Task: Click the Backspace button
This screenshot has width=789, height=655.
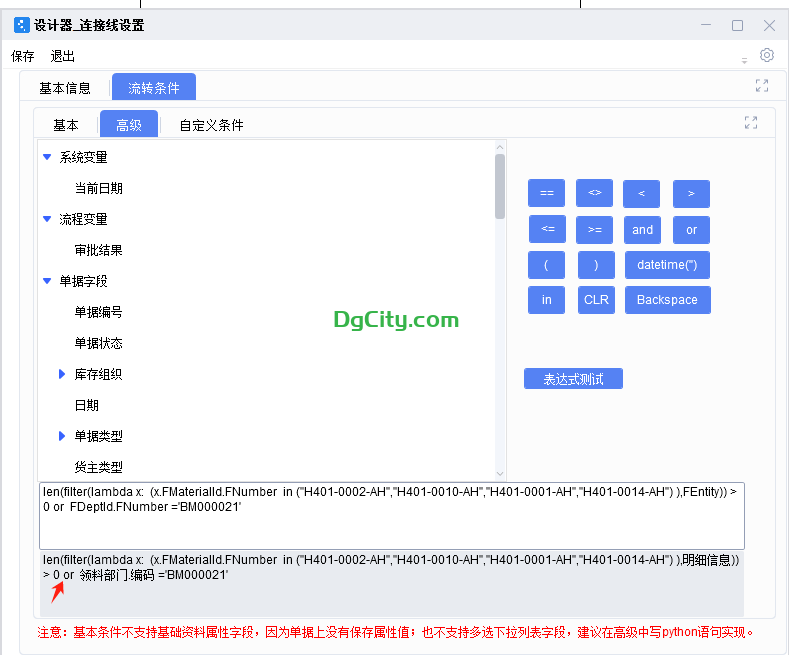Action: pyautogui.click(x=668, y=300)
